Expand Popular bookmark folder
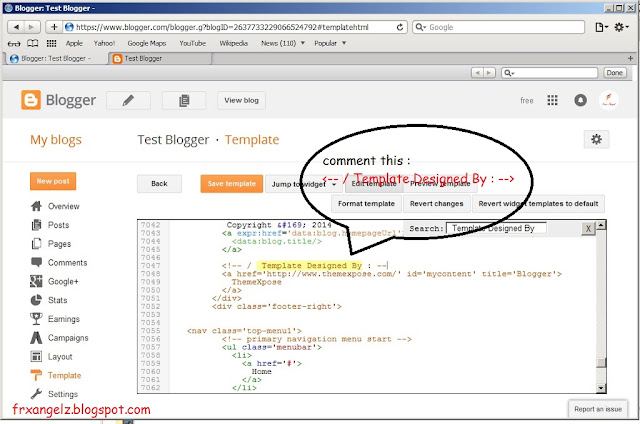Screen dimensions: 640x424 click(330, 43)
